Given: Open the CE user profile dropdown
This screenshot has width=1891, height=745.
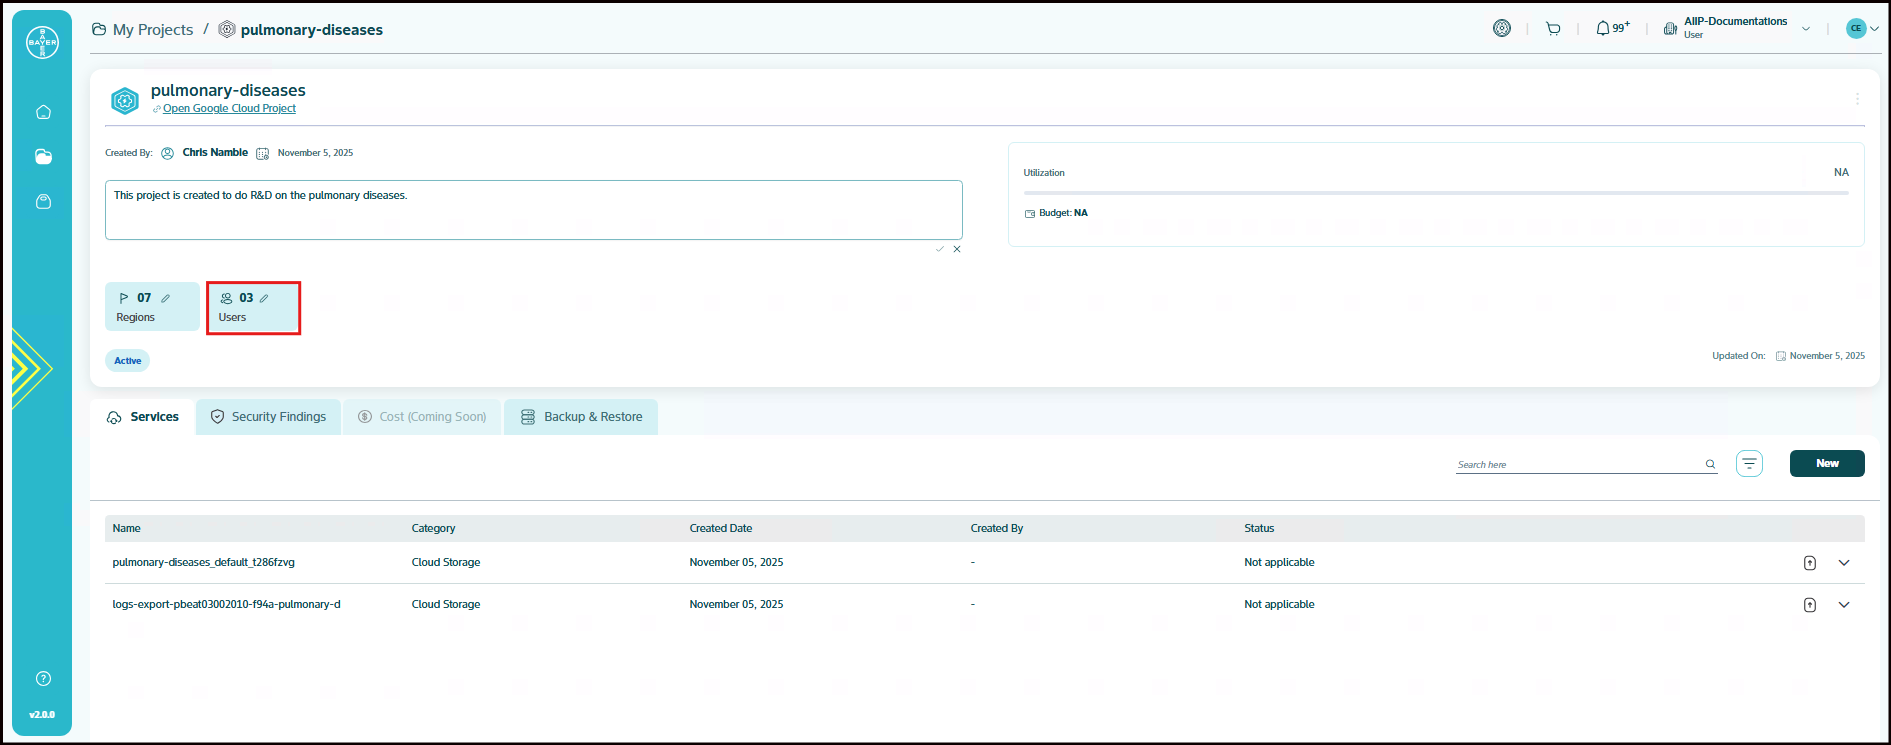Looking at the screenshot, I should coord(1862,29).
